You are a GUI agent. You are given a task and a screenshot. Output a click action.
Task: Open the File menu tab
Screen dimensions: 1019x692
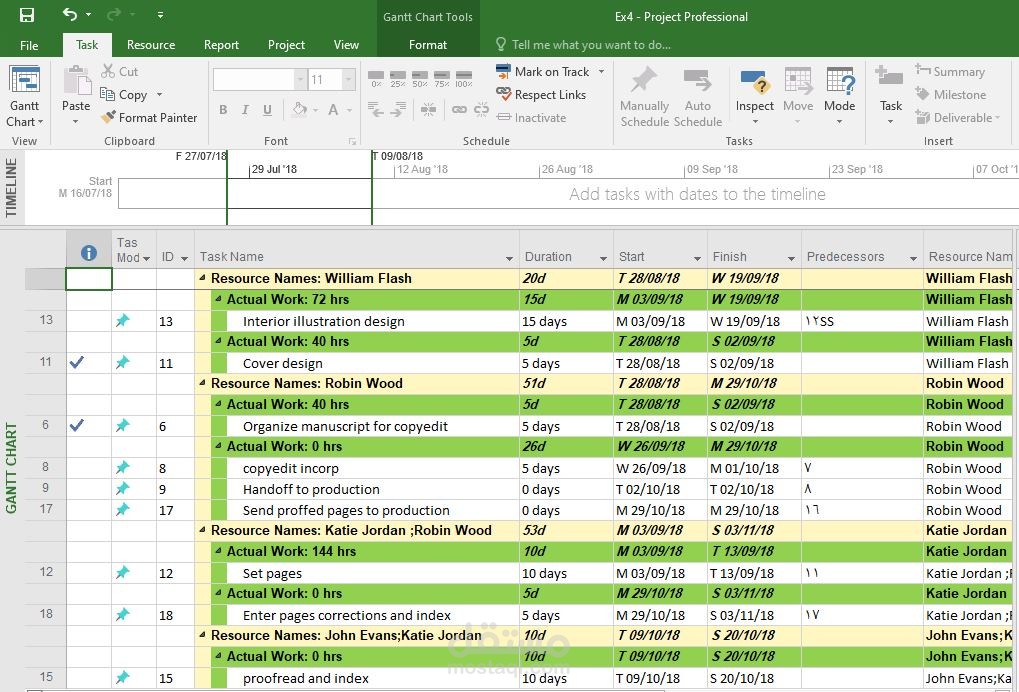pos(29,45)
